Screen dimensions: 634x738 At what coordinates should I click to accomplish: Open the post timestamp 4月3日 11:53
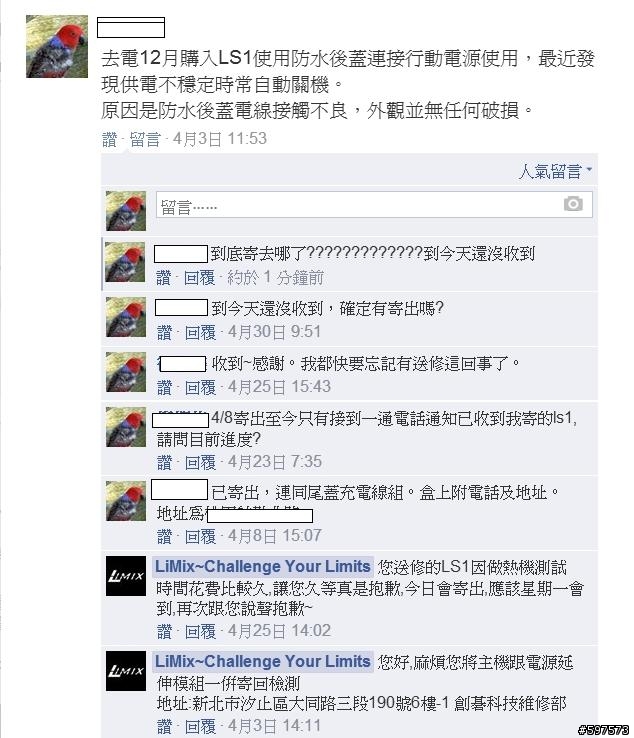point(220,139)
